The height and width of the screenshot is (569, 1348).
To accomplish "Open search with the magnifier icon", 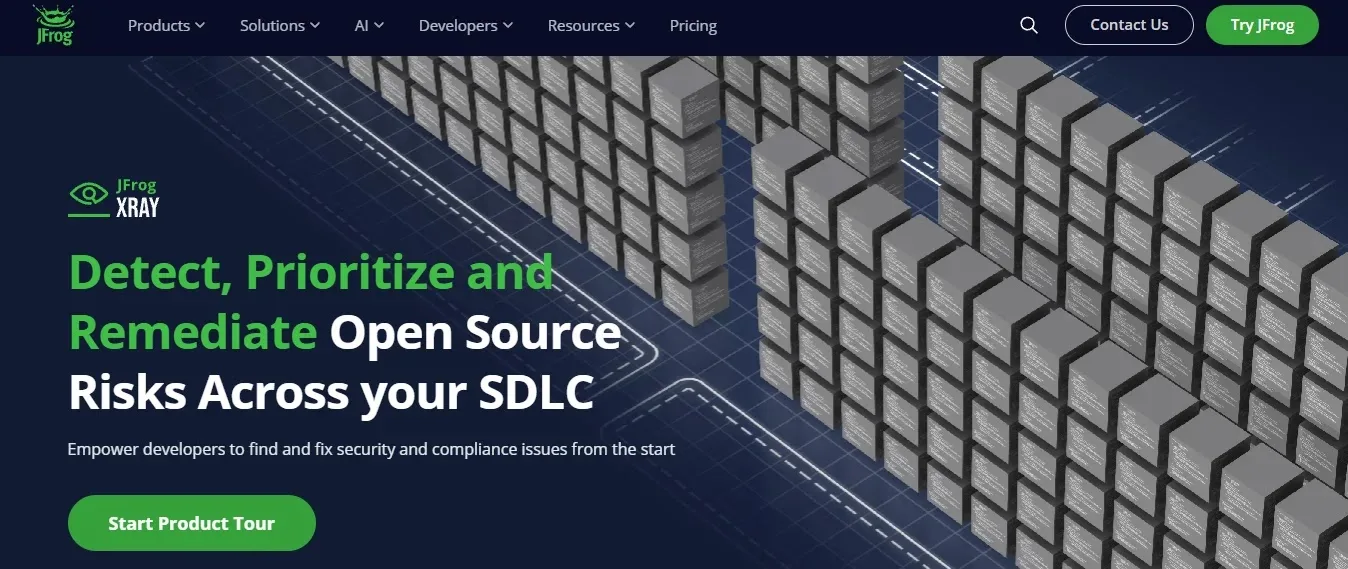I will 1029,26.
